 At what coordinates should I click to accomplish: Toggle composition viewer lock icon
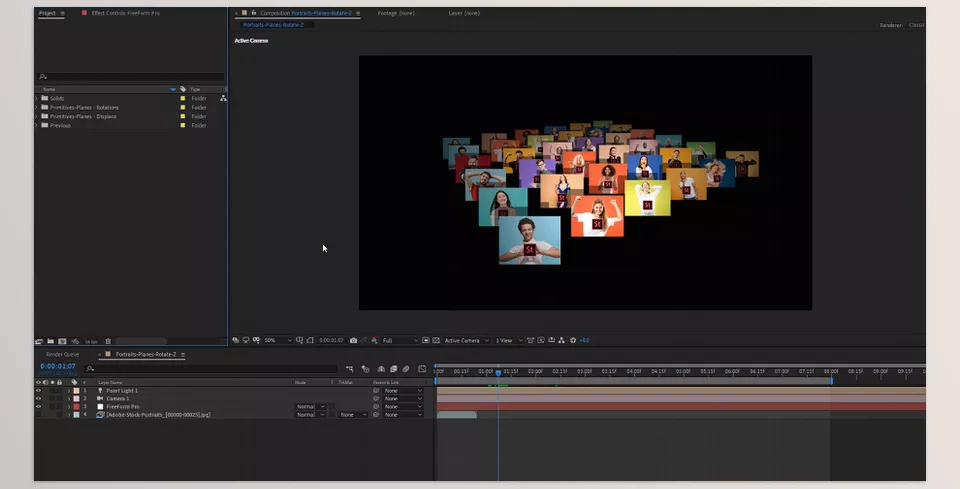[253, 13]
